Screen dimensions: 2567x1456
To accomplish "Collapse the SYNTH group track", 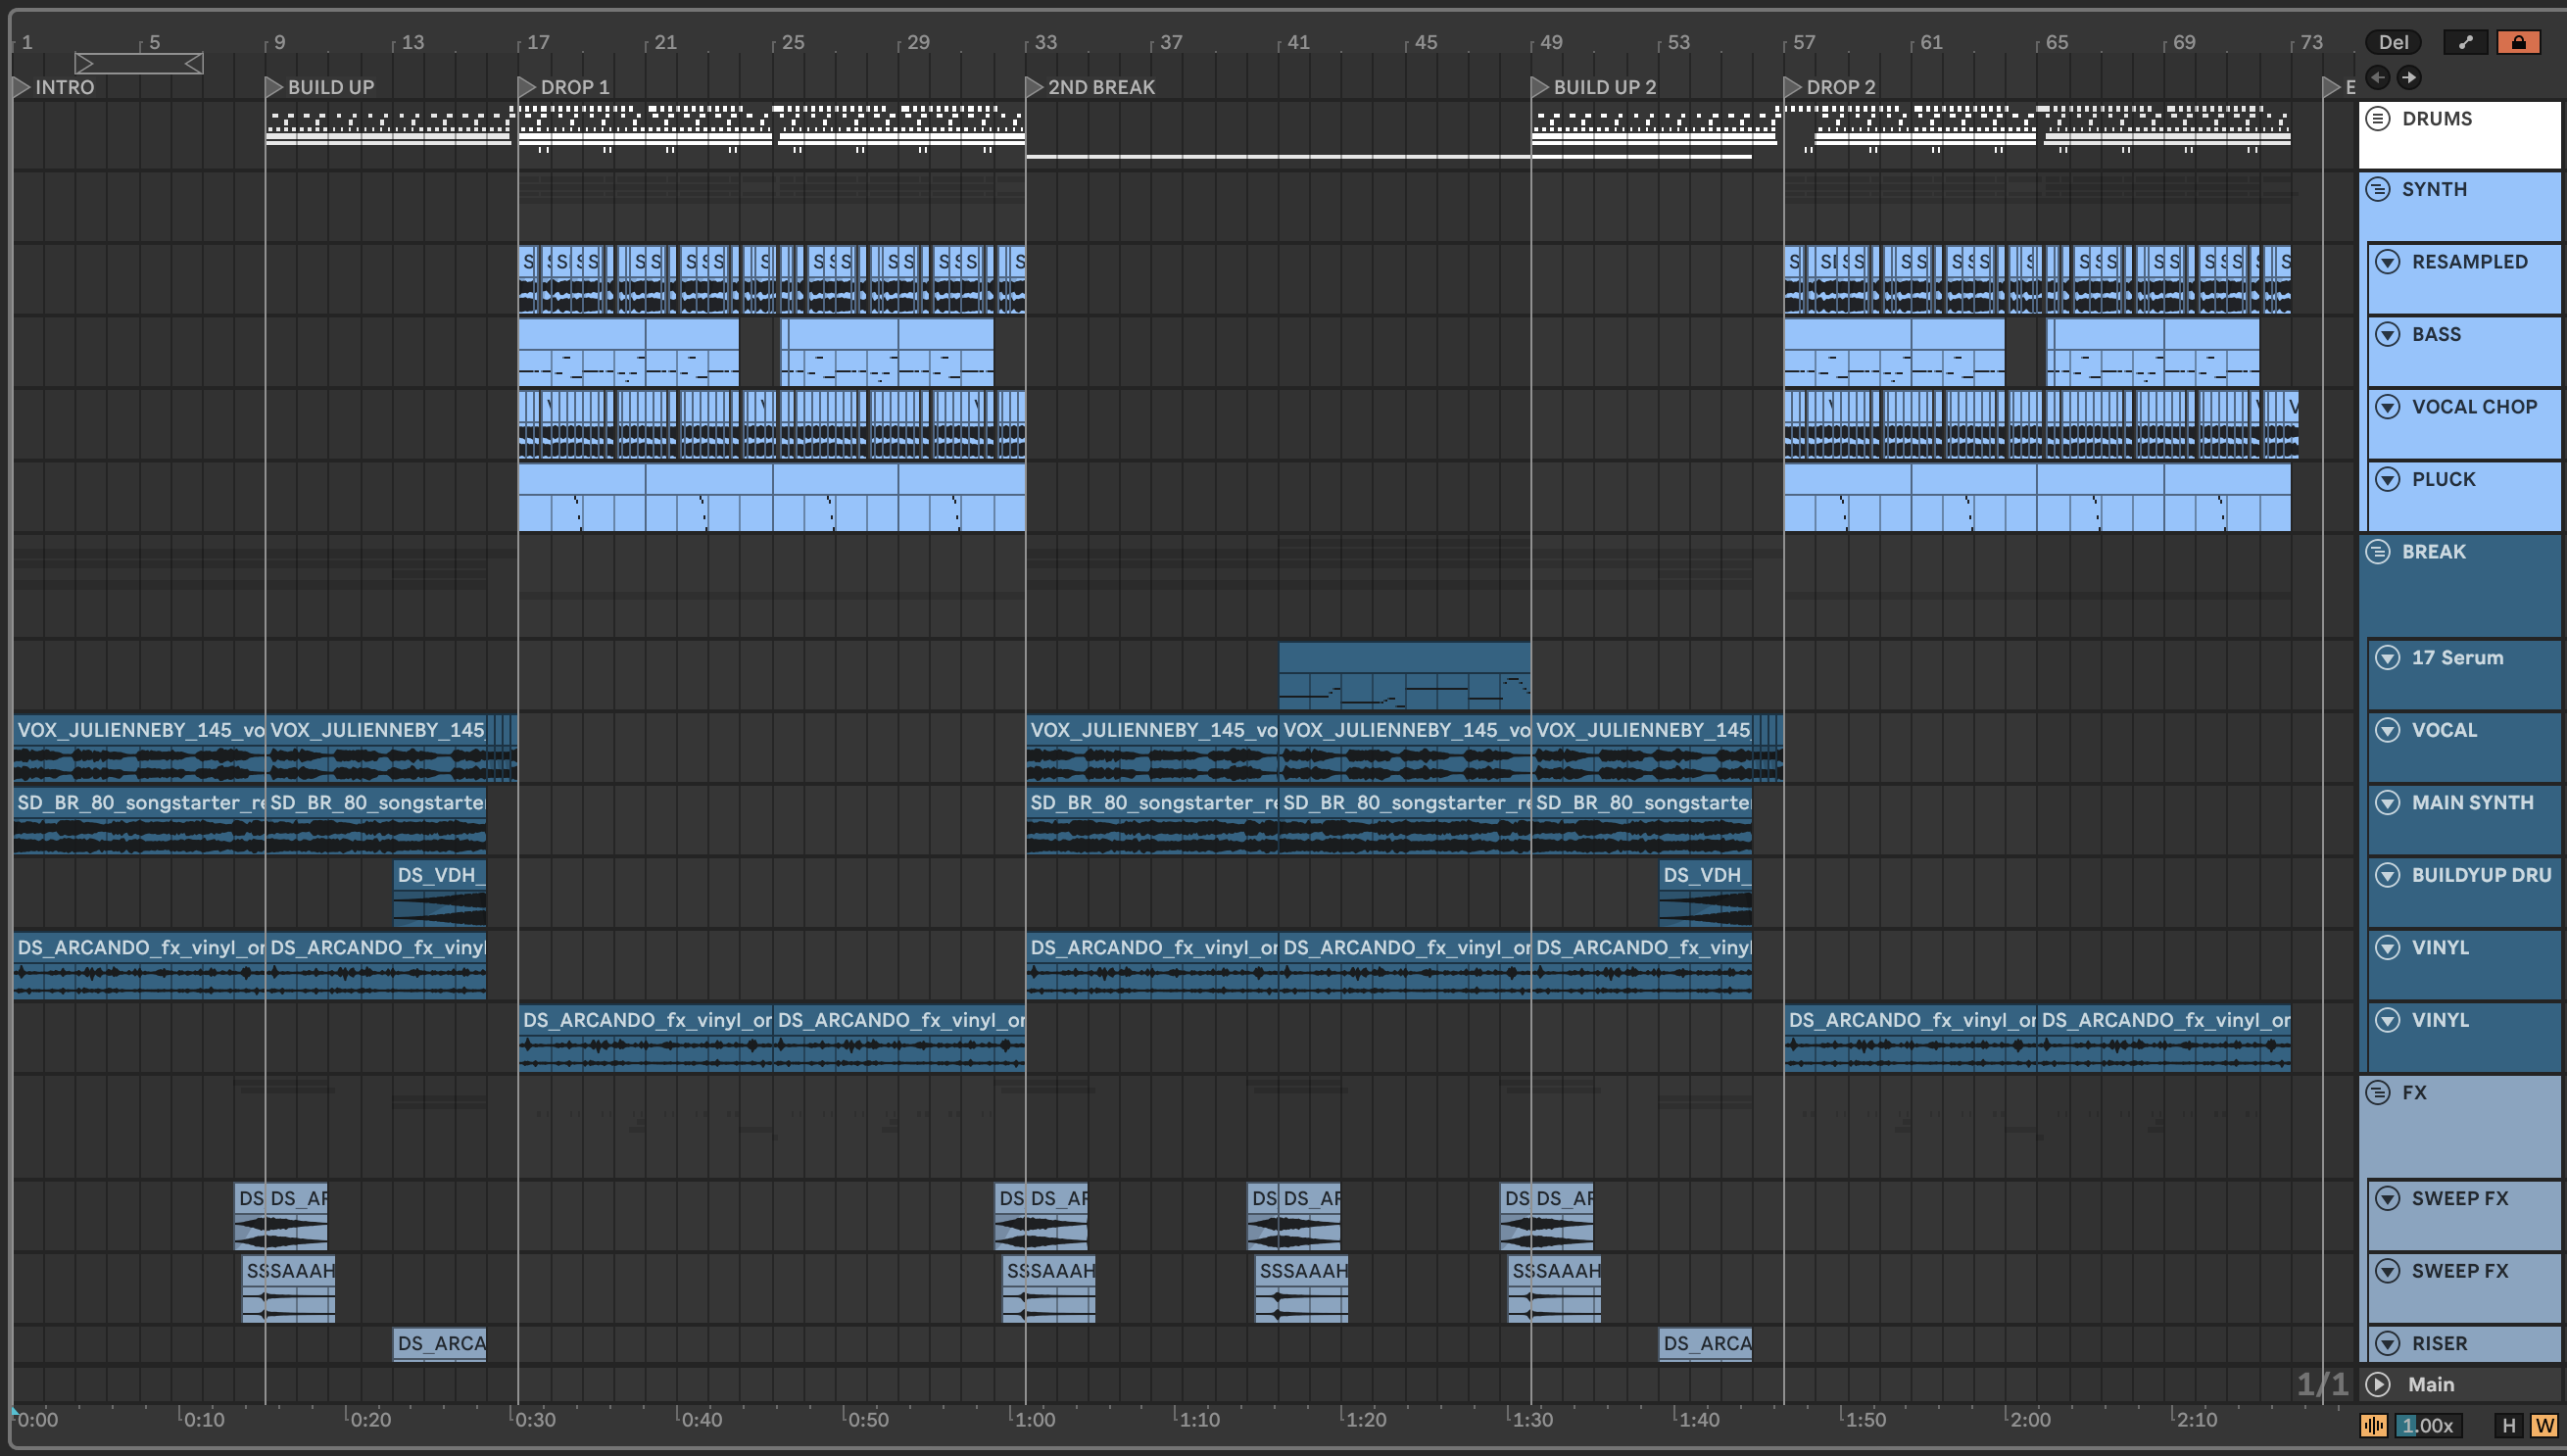I will [x=2378, y=189].
